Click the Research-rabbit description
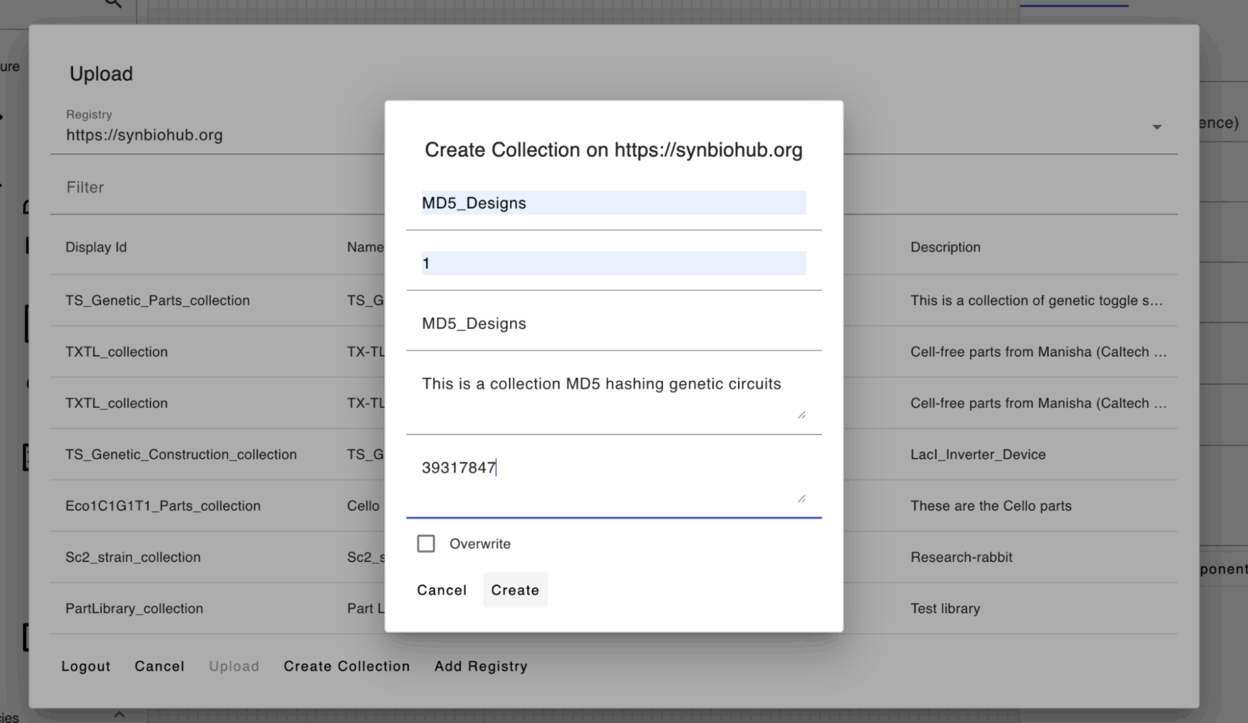Screen dimensions: 1248x723 tap(961, 557)
